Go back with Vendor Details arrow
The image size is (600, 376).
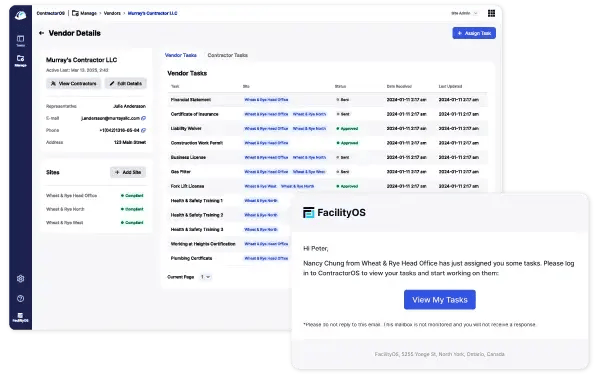pos(41,33)
